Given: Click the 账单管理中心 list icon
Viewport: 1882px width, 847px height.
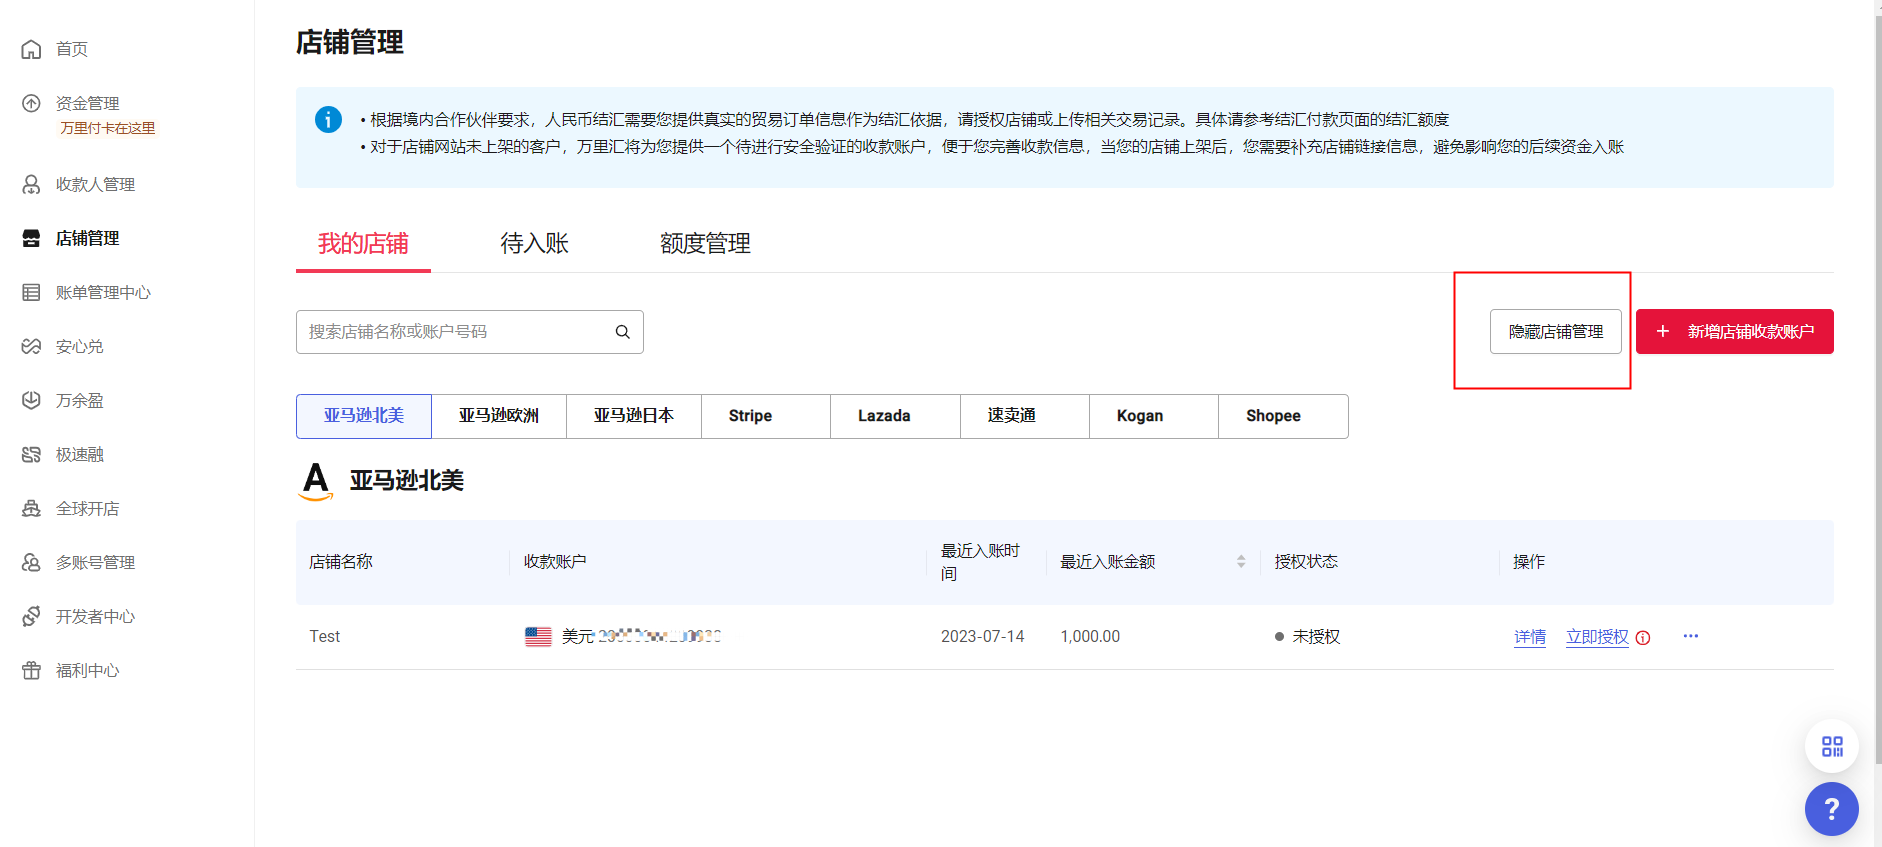Looking at the screenshot, I should coord(32,292).
